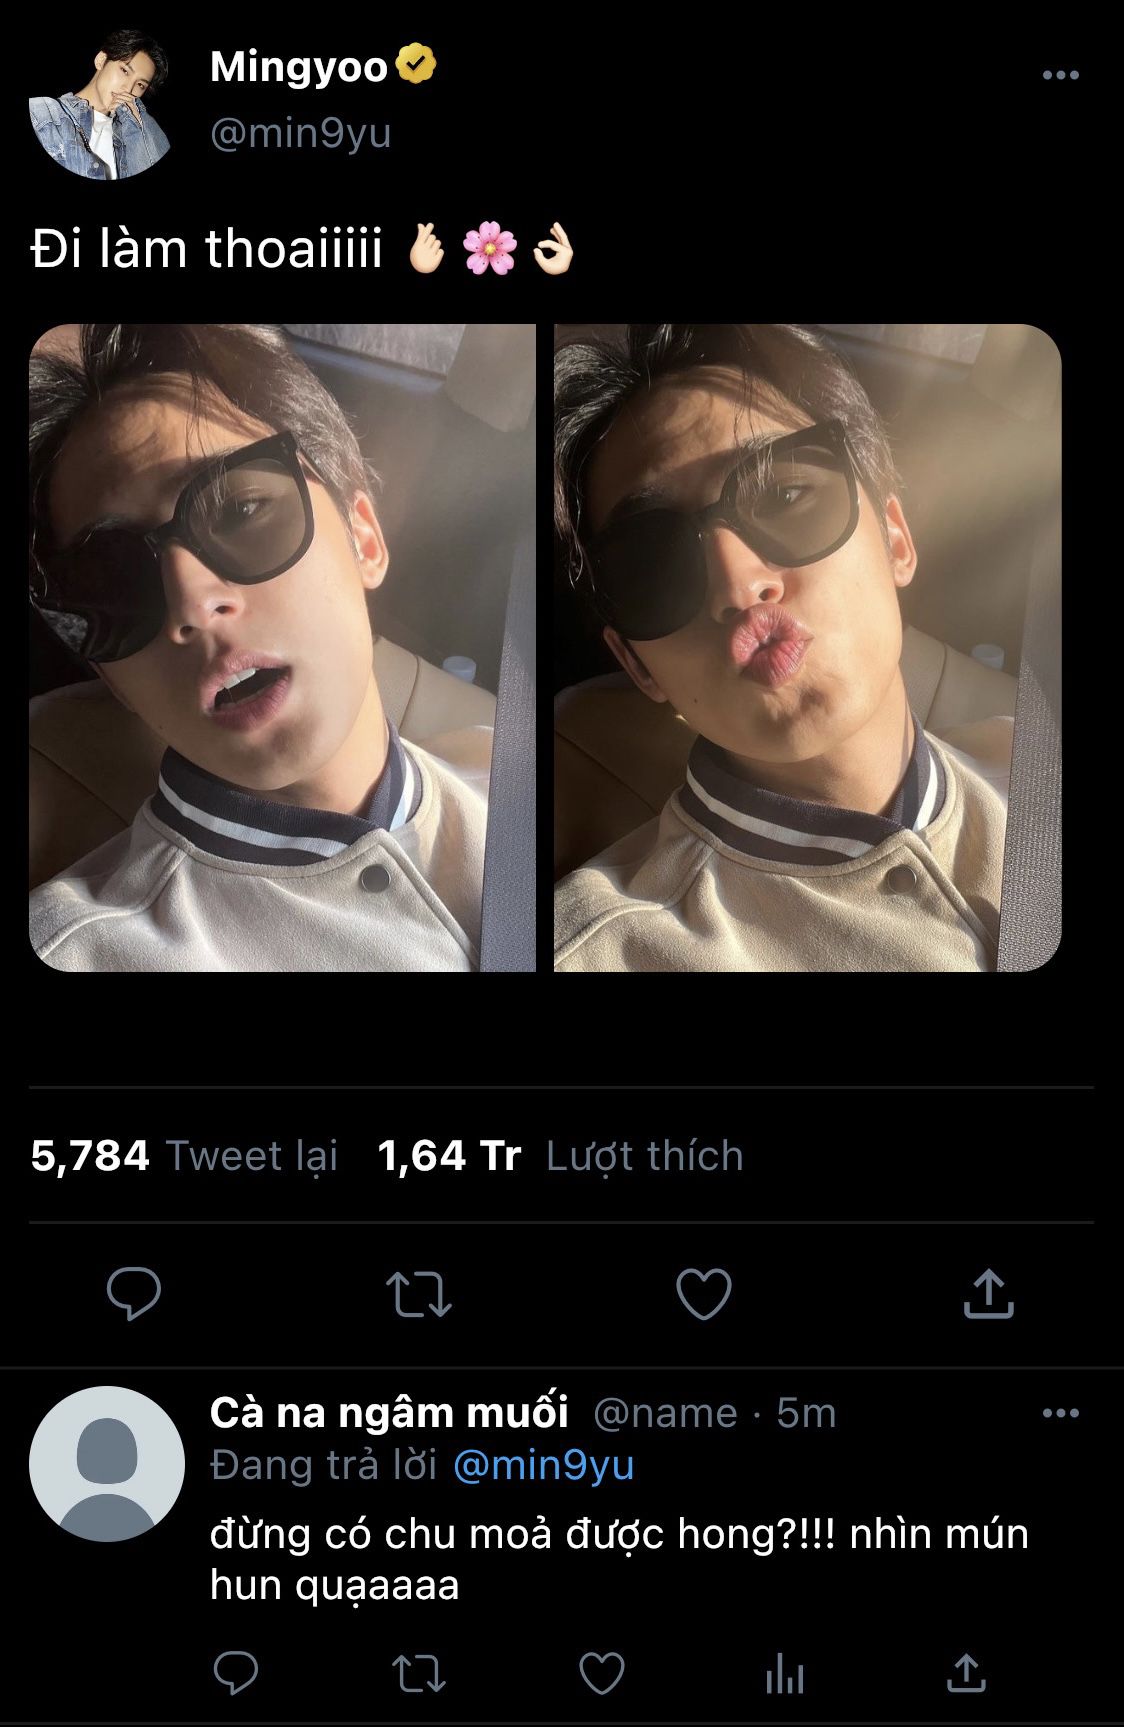Share the main tweet

point(988,1293)
